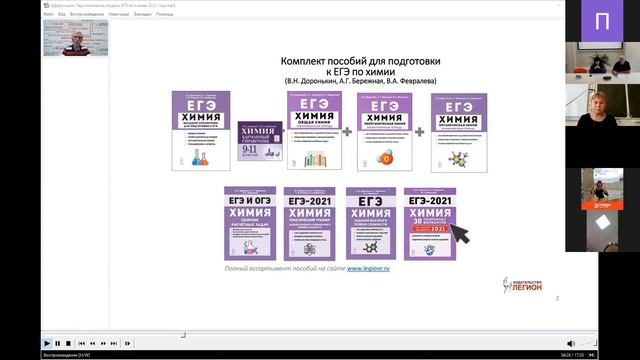Click the participant photo with orange banner
Screen dimensions: 640x360
click(x=602, y=189)
